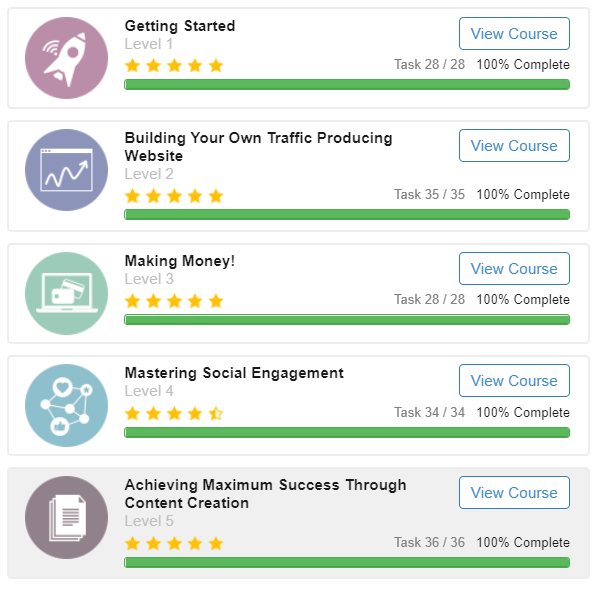The height and width of the screenshot is (598, 598).
Task: Open View Course for Getting Started
Action: [514, 34]
